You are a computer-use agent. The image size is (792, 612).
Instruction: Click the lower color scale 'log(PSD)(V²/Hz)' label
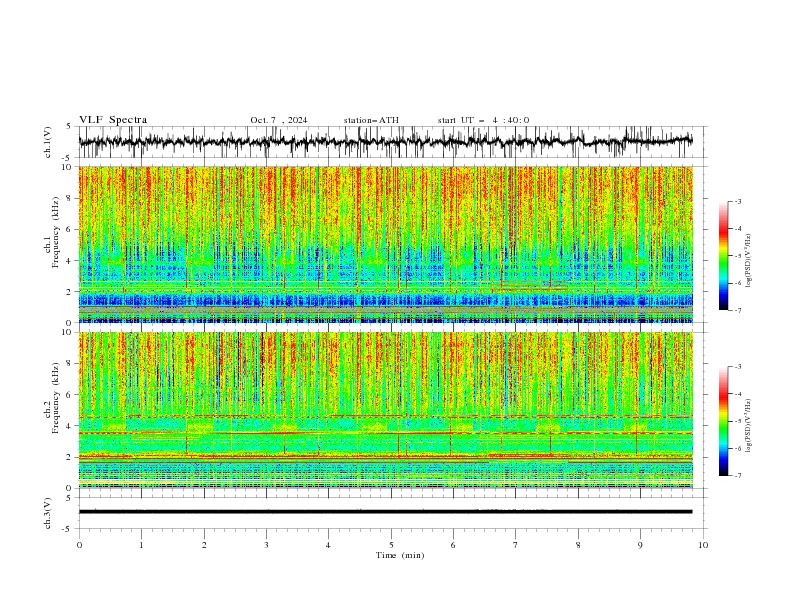[749, 426]
